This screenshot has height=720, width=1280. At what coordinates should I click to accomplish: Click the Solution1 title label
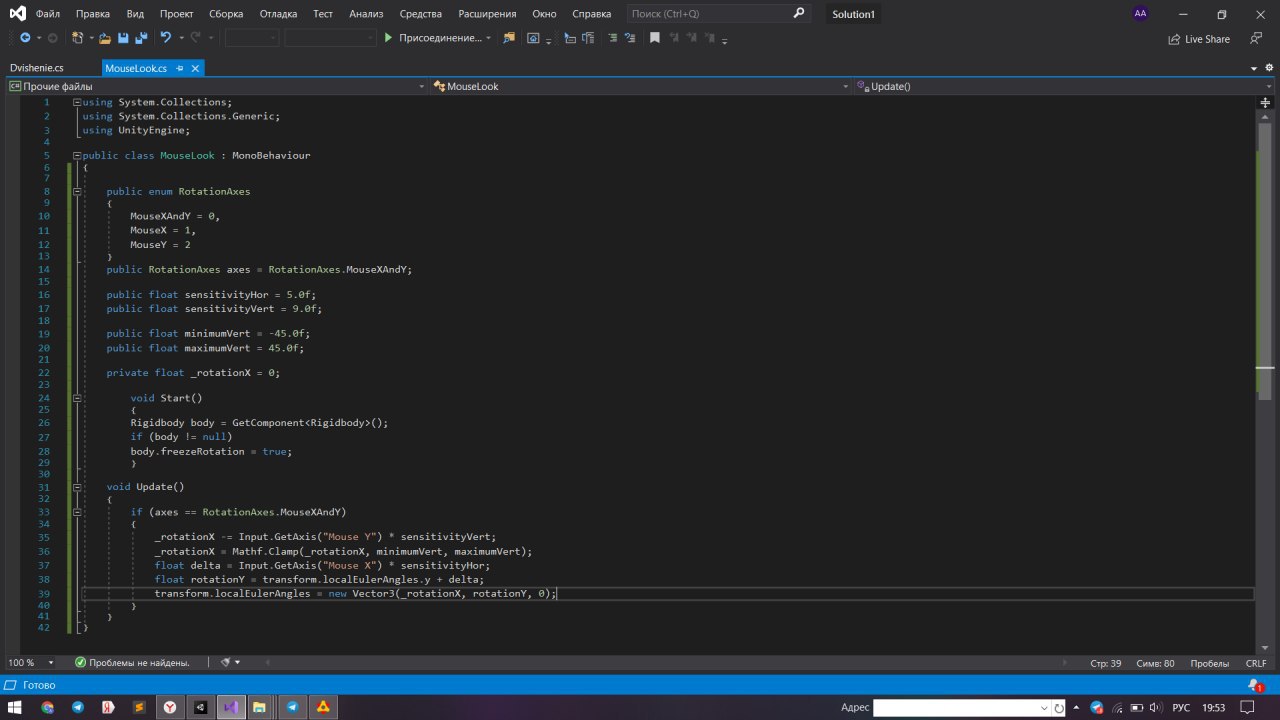coord(853,14)
